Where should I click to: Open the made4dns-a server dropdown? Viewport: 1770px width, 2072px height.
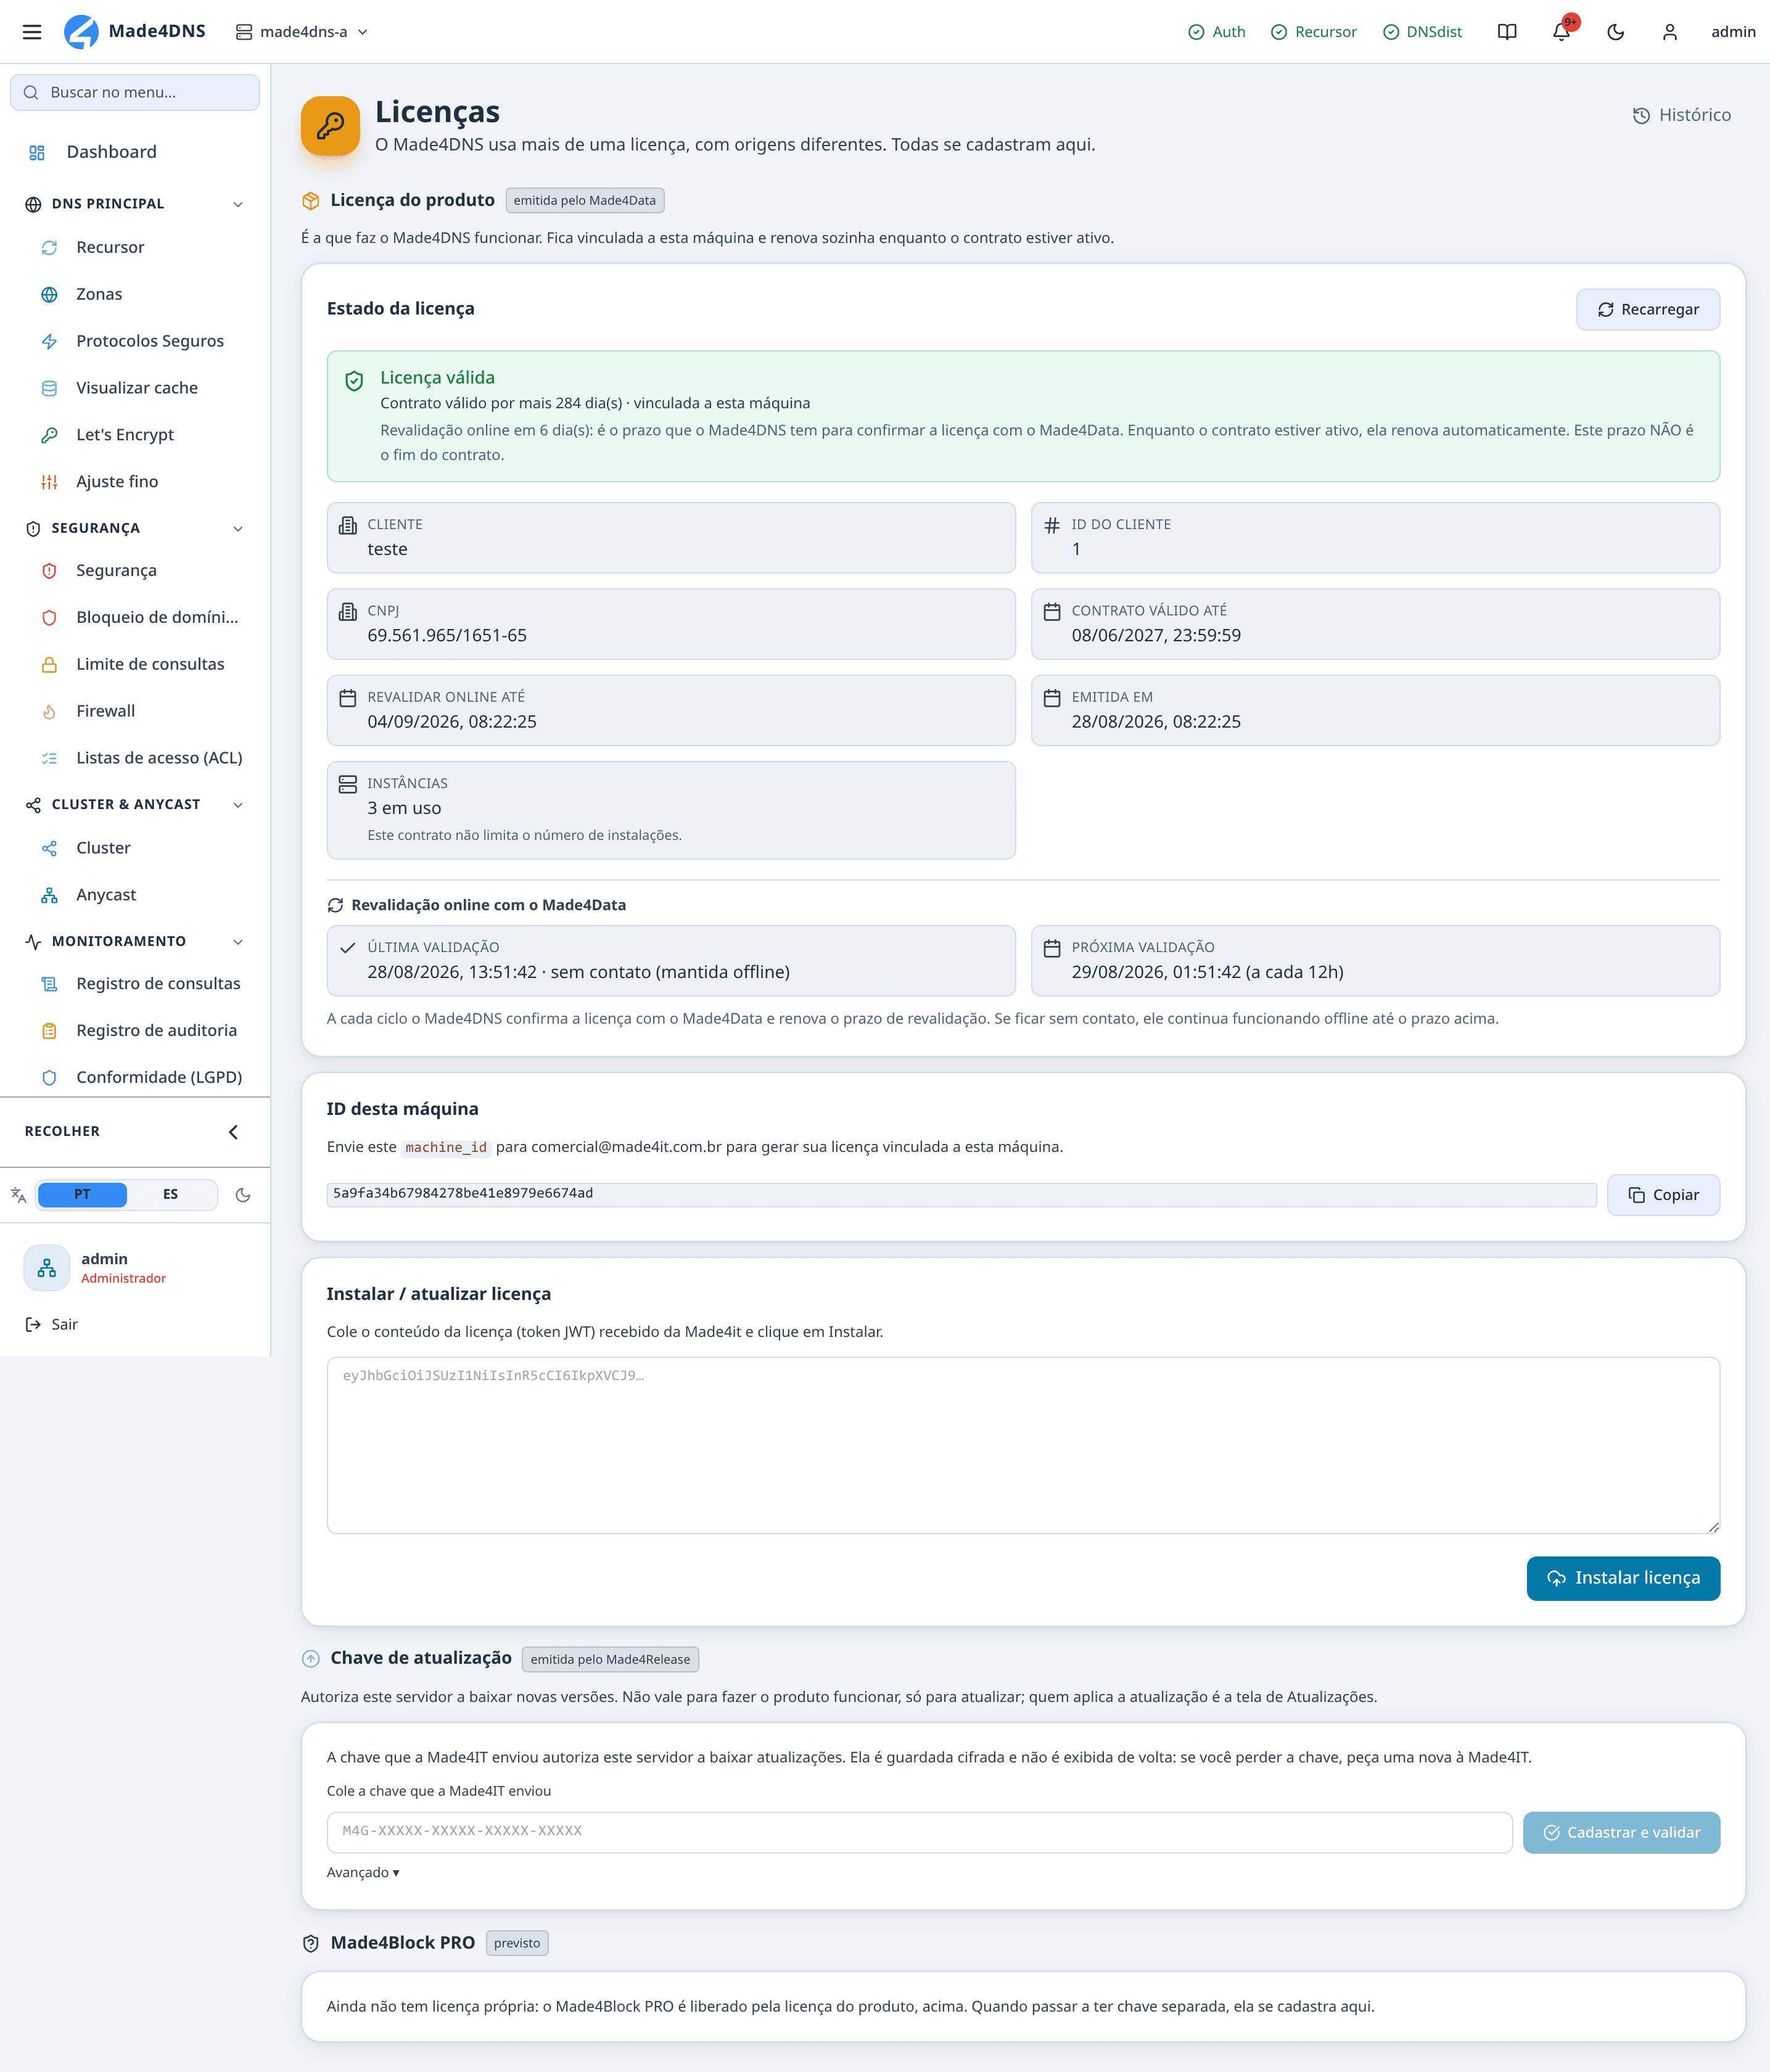tap(302, 32)
